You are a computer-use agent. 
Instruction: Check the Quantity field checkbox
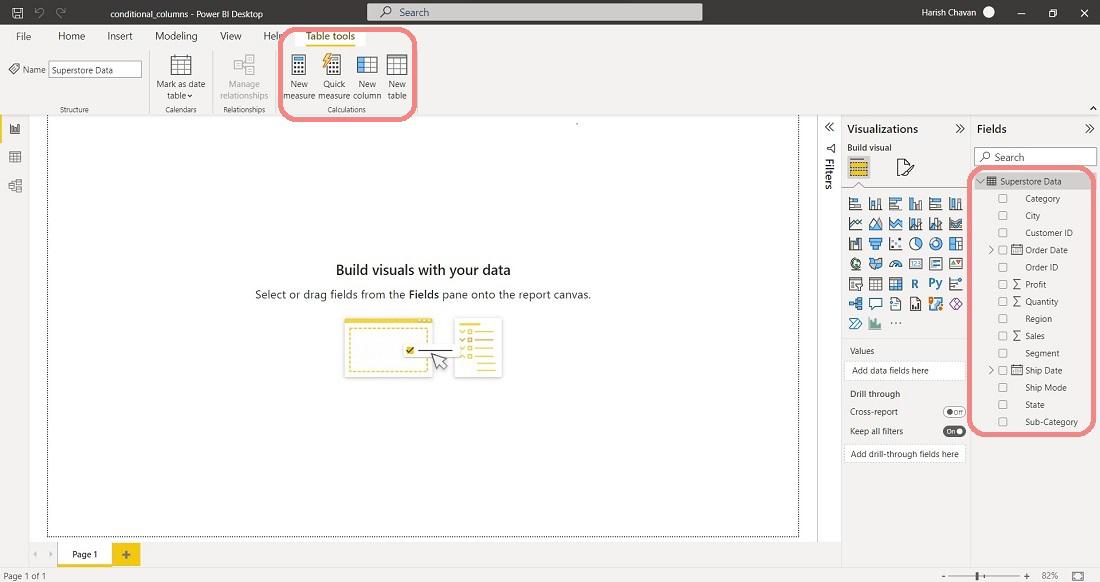[x=1002, y=302]
